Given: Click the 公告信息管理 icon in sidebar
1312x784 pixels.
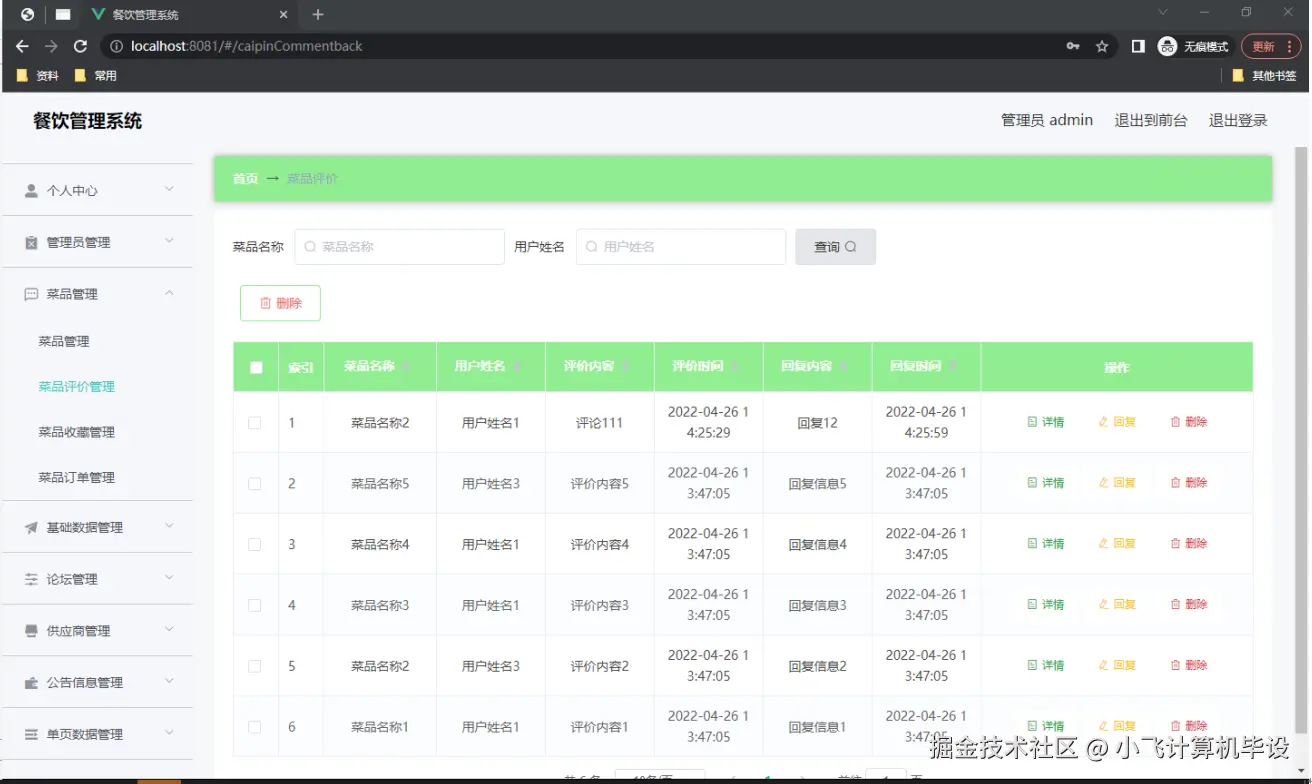Looking at the screenshot, I should point(31,683).
